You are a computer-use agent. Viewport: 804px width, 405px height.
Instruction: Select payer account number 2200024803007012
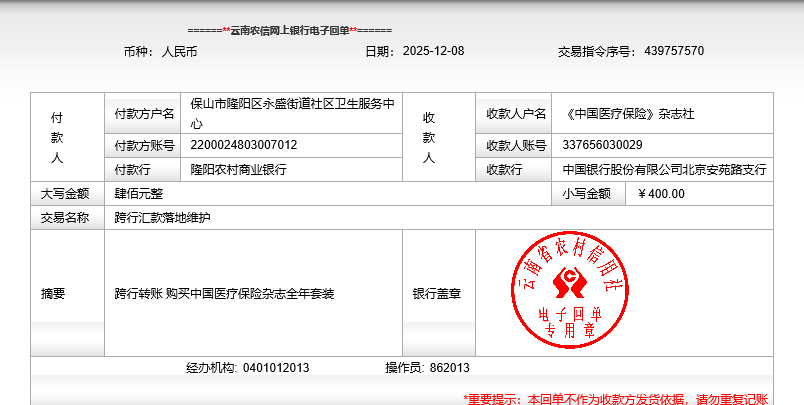tap(244, 146)
